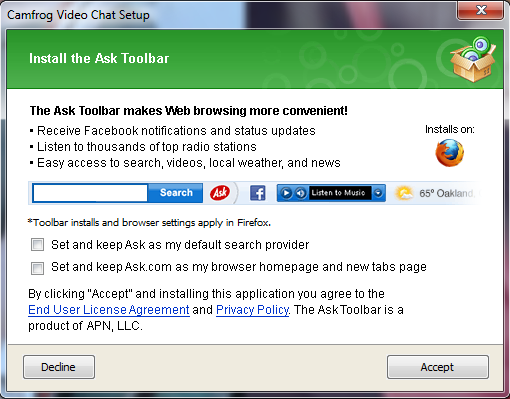This screenshot has width=510, height=399.
Task: Click the play button in music widget
Action: click(x=286, y=193)
